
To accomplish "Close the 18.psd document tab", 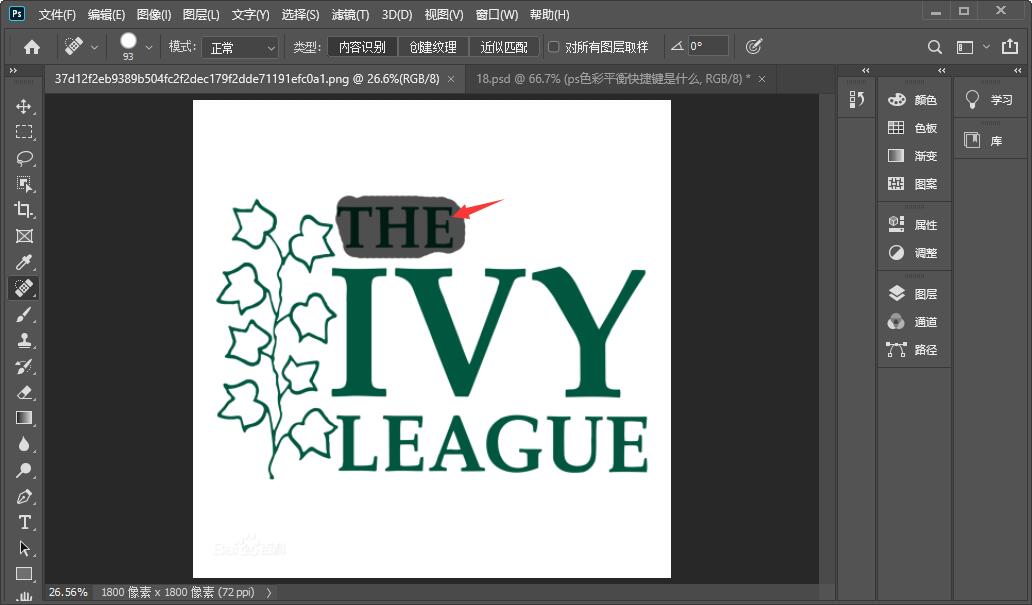I will pos(761,79).
